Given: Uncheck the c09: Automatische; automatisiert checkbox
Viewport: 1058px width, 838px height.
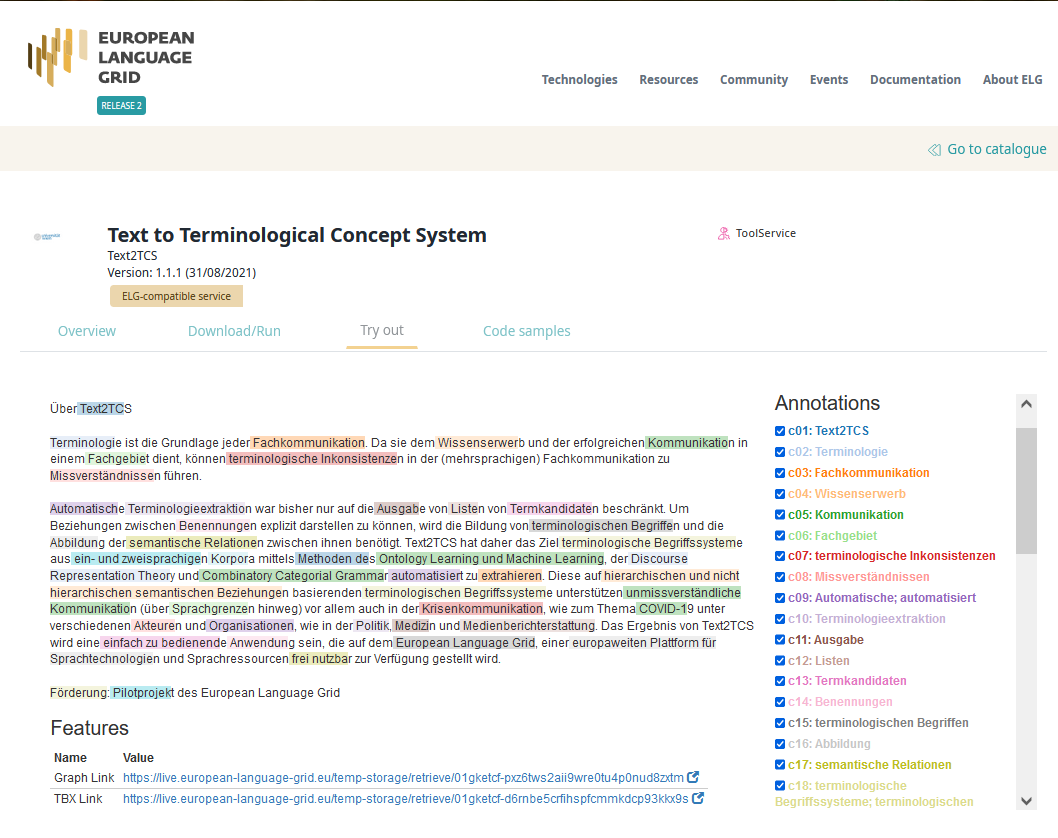Looking at the screenshot, I should [780, 598].
